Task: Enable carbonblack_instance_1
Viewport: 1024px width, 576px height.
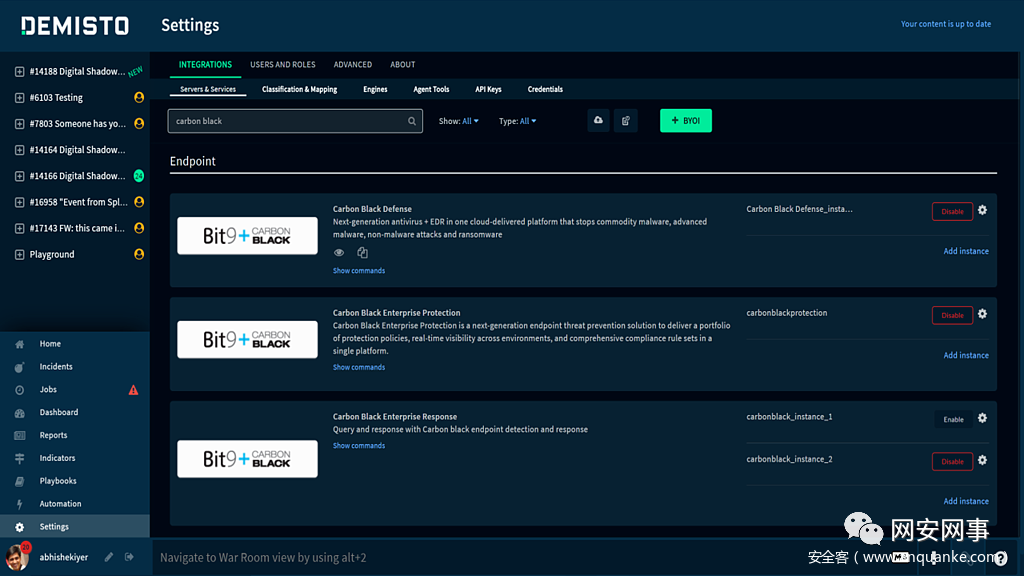Action: [953, 419]
